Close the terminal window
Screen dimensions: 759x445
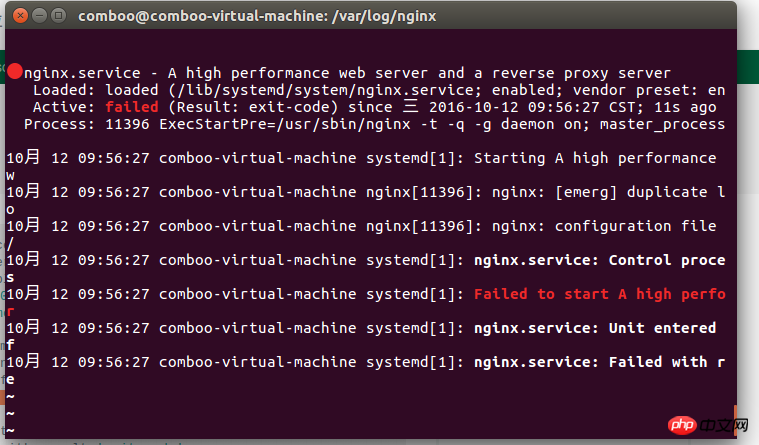(20, 16)
